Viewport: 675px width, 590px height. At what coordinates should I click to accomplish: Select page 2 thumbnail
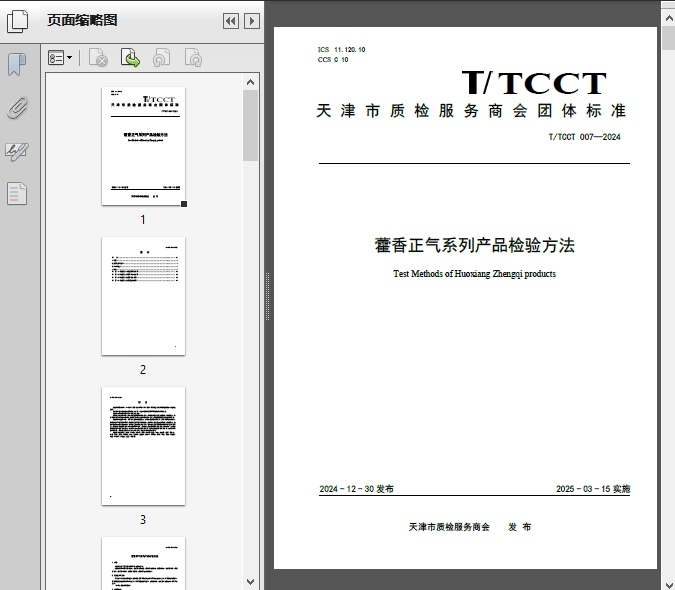pyautogui.click(x=143, y=296)
